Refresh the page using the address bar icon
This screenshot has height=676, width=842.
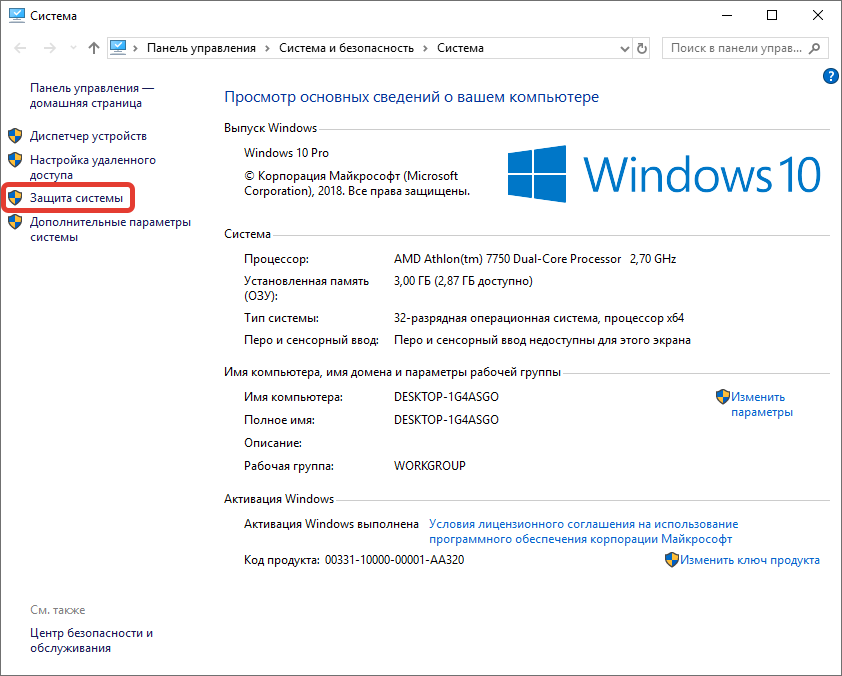pos(641,48)
